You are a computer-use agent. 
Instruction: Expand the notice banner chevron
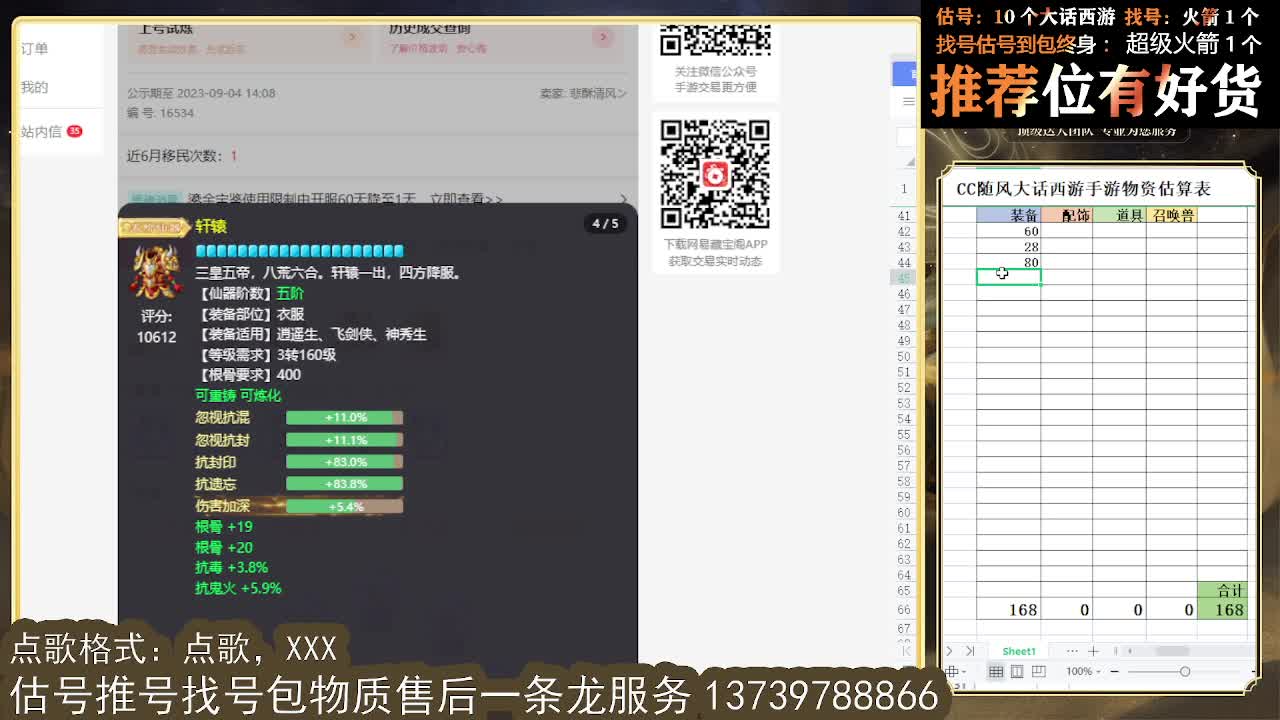point(623,199)
